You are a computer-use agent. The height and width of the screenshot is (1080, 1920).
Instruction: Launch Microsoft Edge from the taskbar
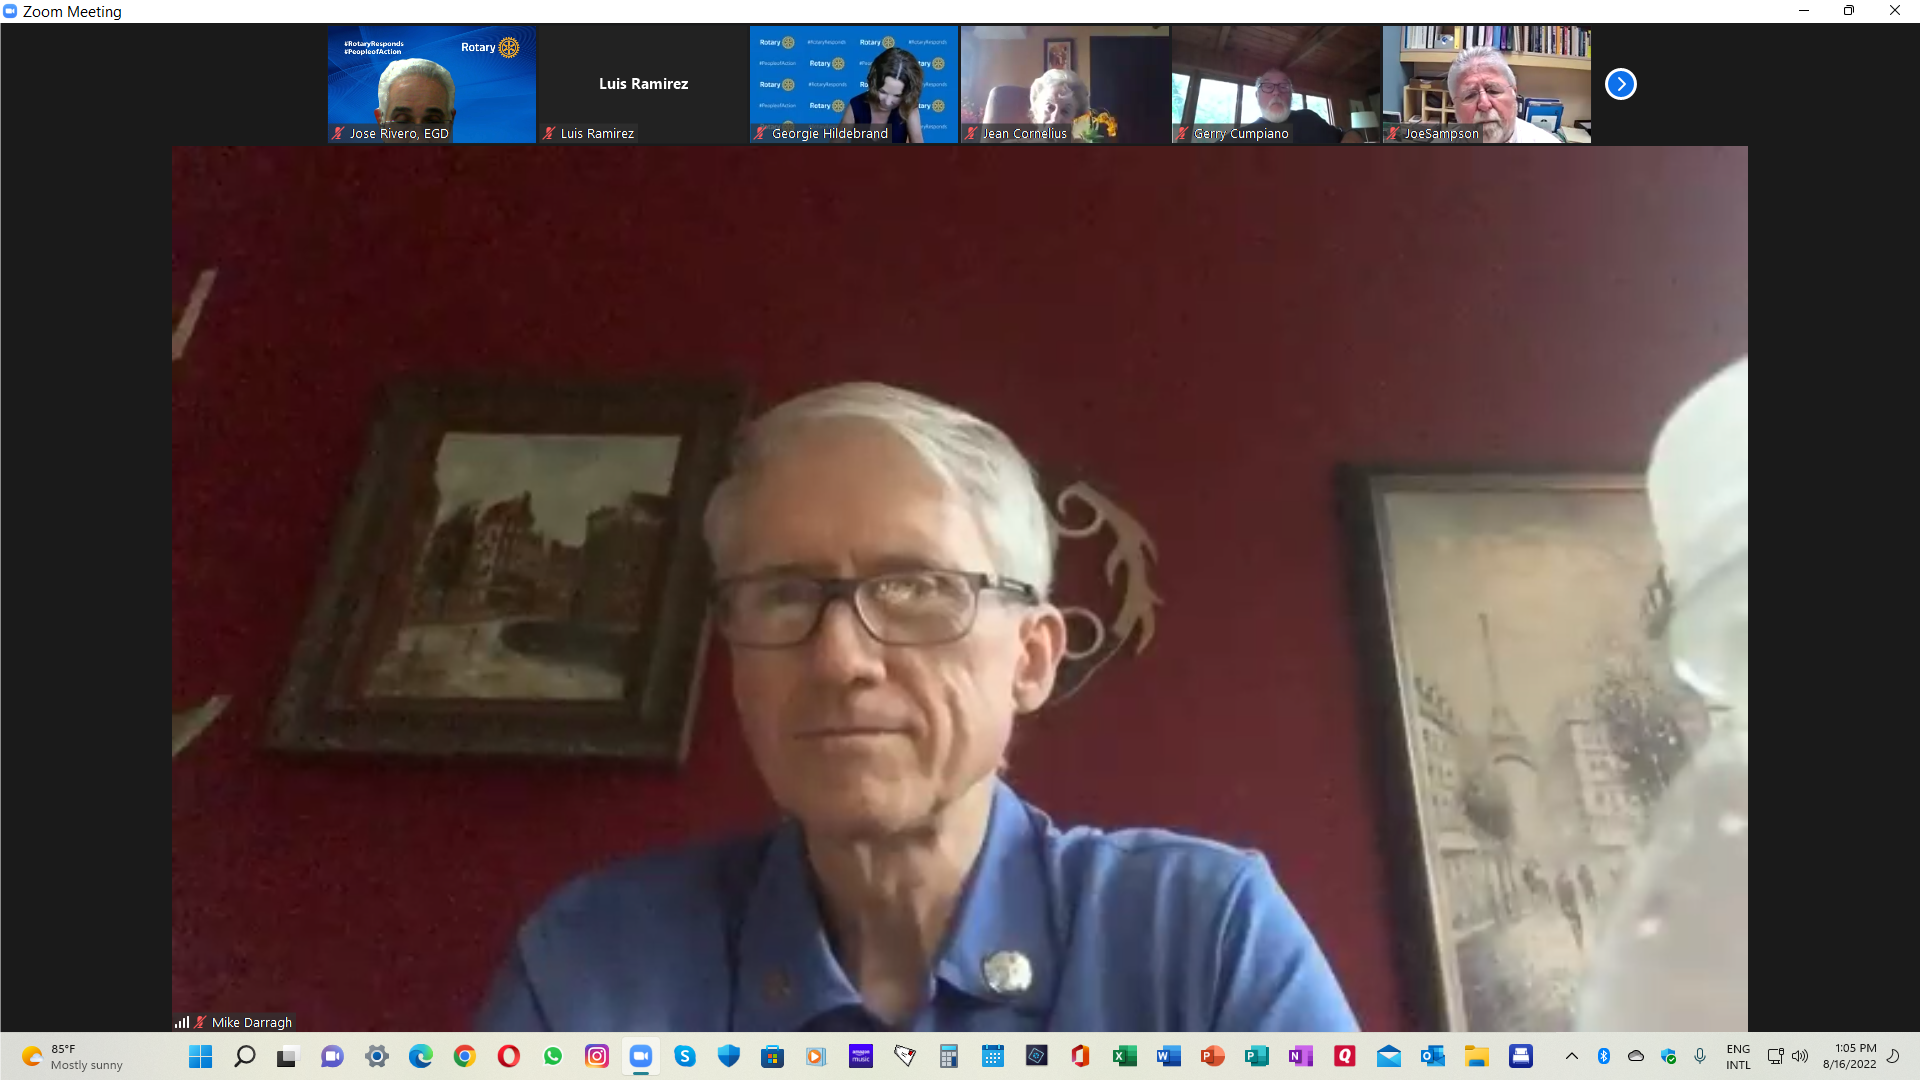click(420, 1056)
